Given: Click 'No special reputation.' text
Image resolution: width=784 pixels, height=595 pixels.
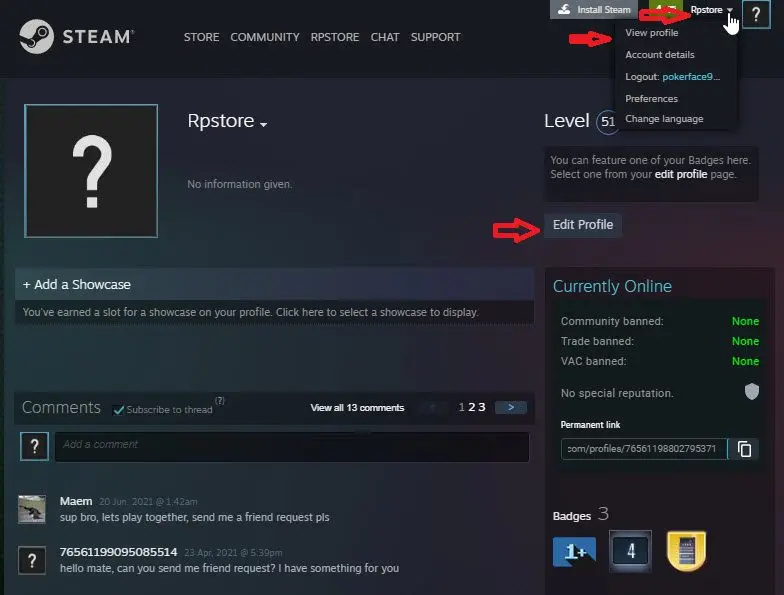Looking at the screenshot, I should pos(617,393).
